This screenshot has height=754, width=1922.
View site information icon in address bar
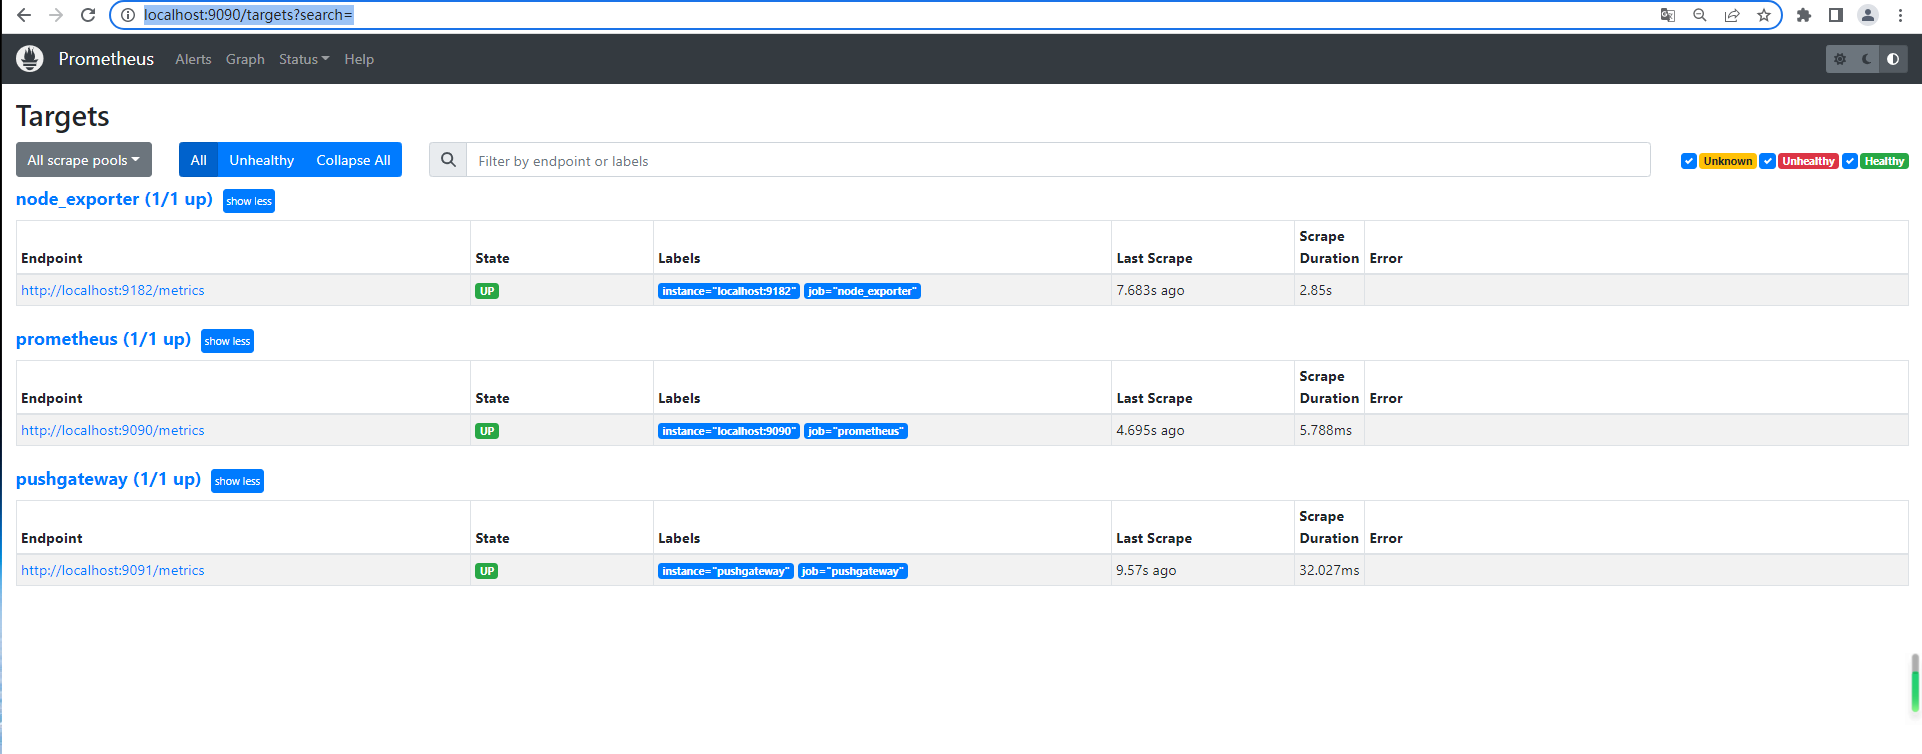click(x=128, y=15)
